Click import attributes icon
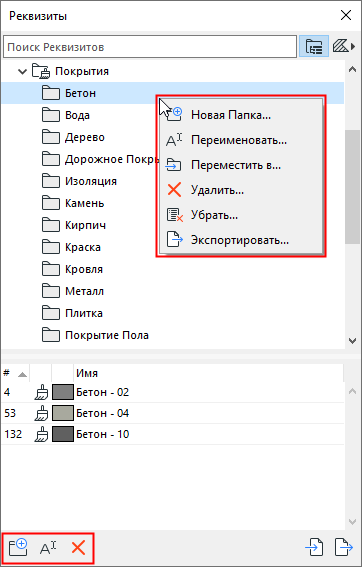362x567 pixels. 314,547
